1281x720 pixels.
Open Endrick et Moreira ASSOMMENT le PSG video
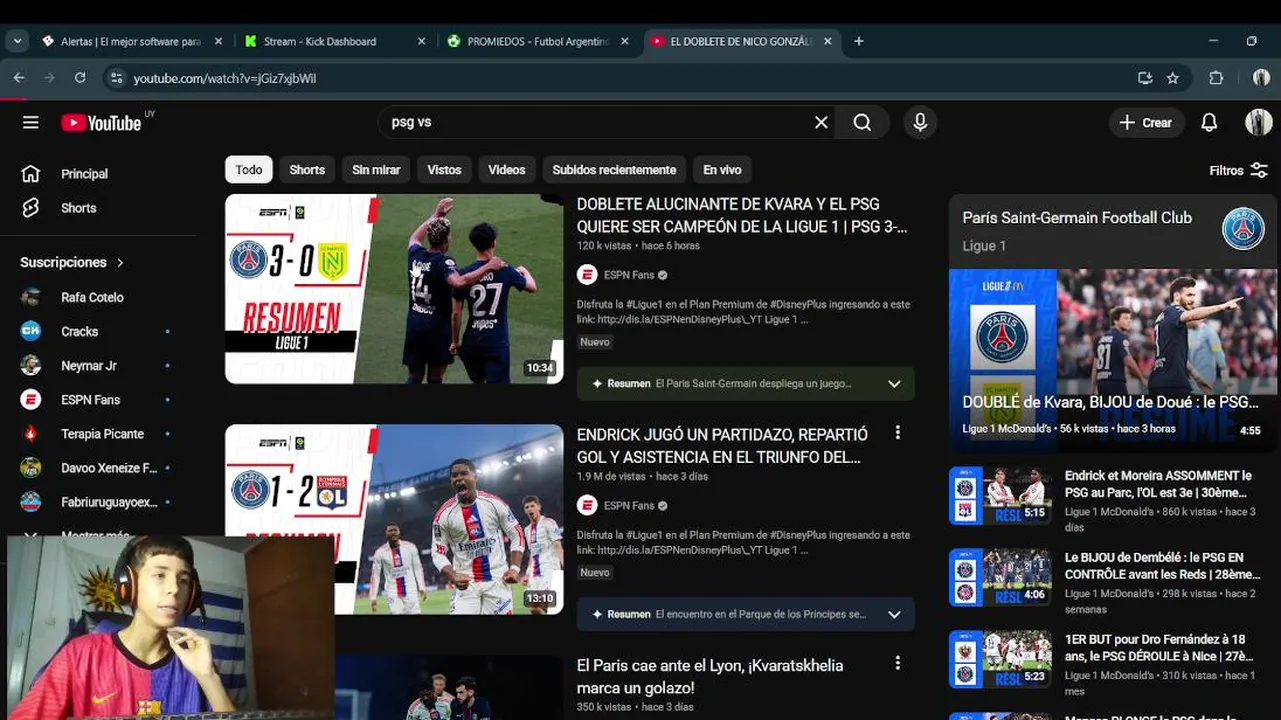point(1157,484)
